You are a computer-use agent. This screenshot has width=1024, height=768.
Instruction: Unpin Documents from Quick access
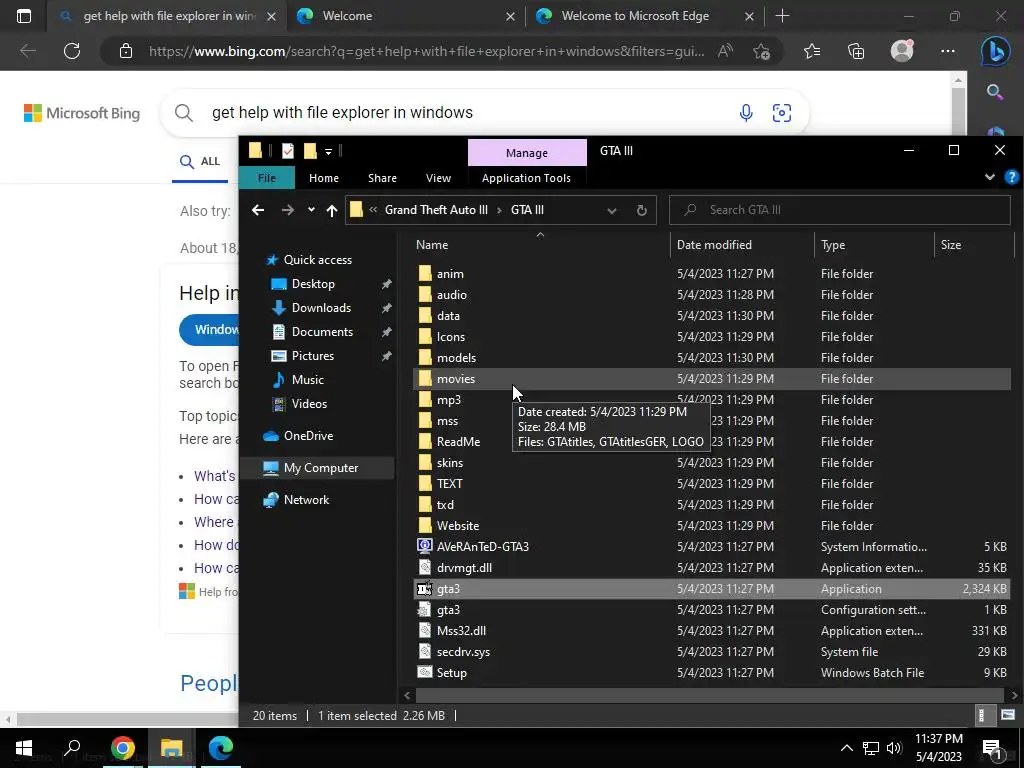coord(387,332)
